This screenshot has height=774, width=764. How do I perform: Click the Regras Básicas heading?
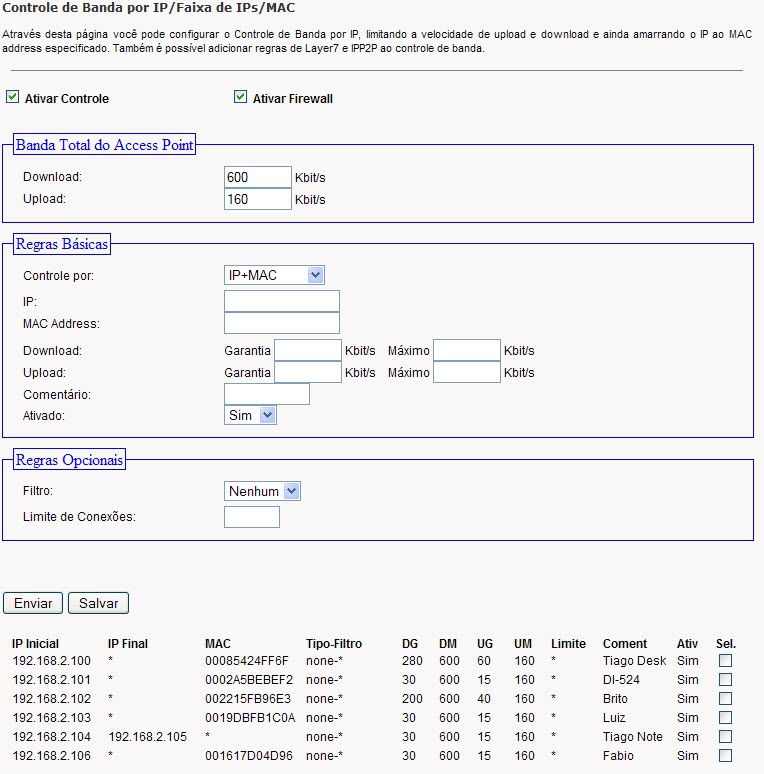[62, 244]
